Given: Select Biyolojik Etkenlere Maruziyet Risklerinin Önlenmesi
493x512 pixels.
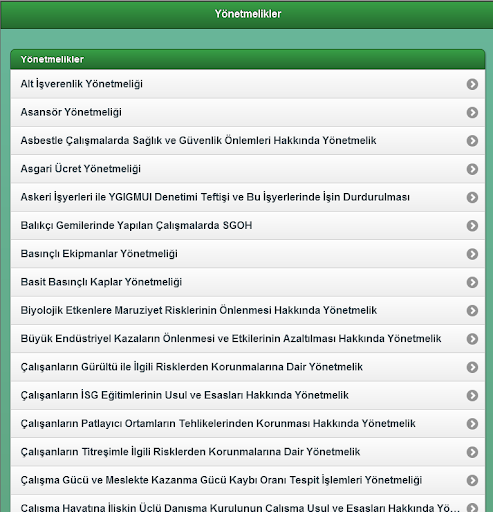Looking at the screenshot, I should click(x=248, y=311).
